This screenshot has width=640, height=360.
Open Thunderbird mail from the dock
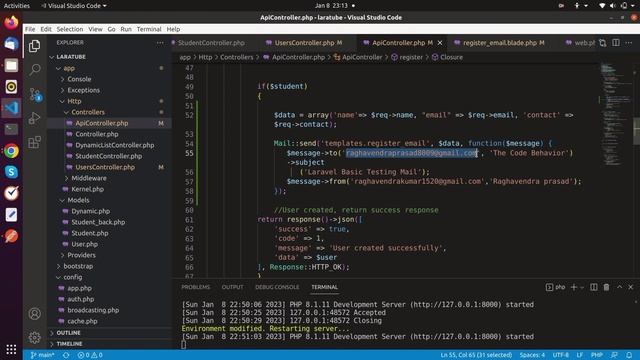click(11, 43)
